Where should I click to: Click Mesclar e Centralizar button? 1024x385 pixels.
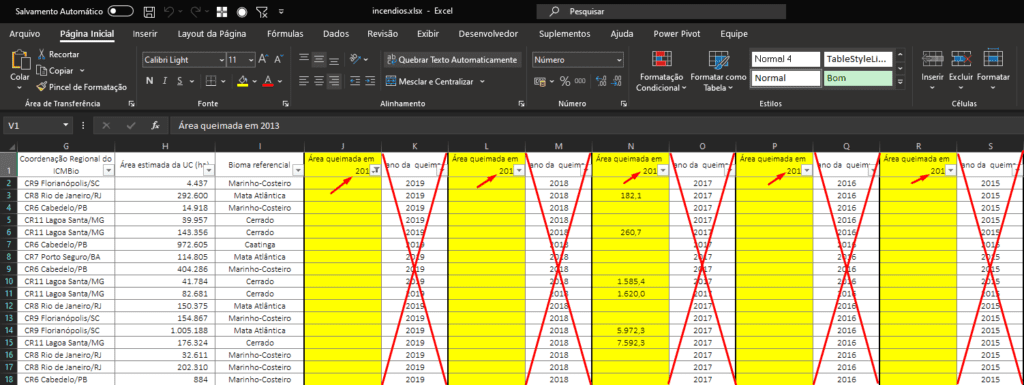(x=430, y=81)
